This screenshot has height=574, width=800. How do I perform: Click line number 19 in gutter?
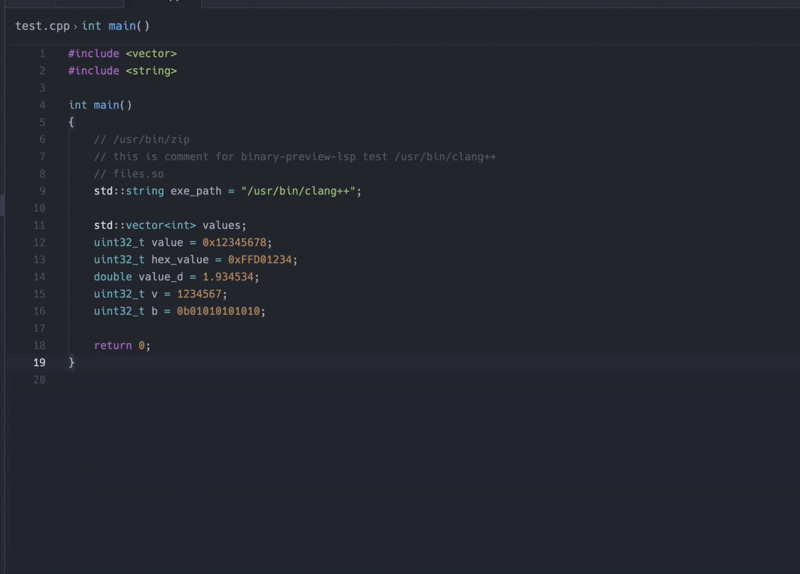(39, 363)
